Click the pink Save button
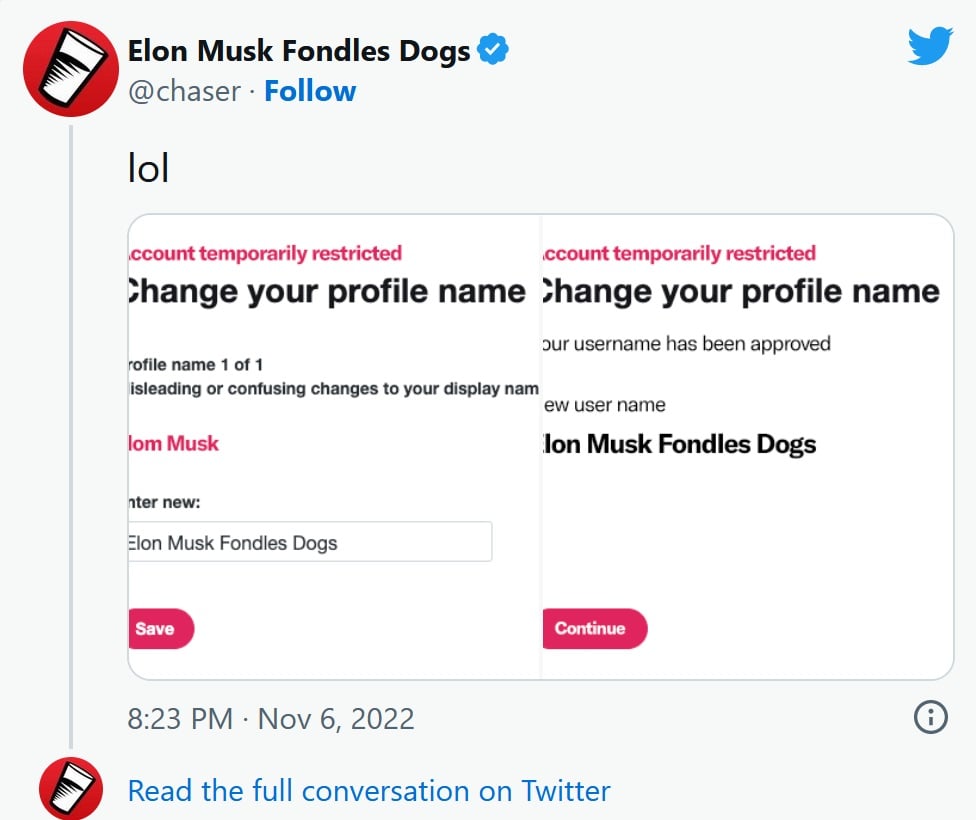The image size is (976, 820). (x=161, y=628)
